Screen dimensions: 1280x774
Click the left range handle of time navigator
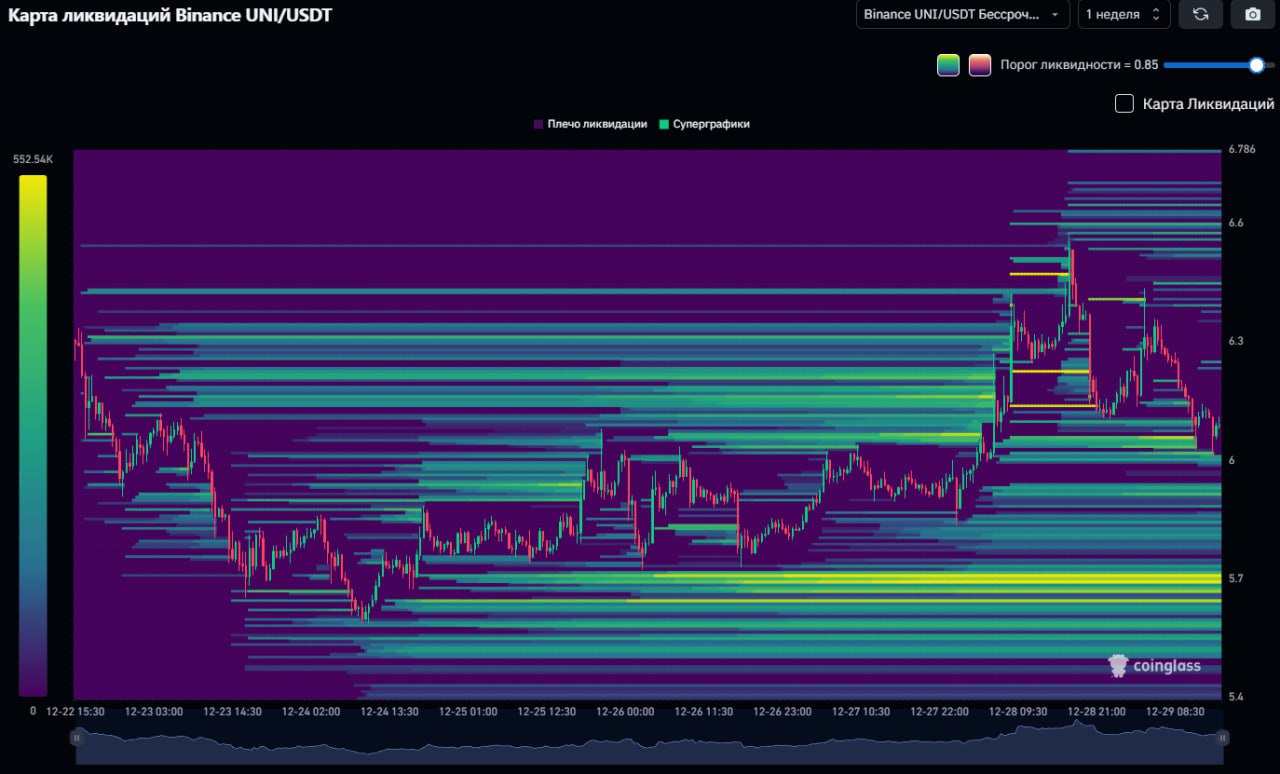76,738
